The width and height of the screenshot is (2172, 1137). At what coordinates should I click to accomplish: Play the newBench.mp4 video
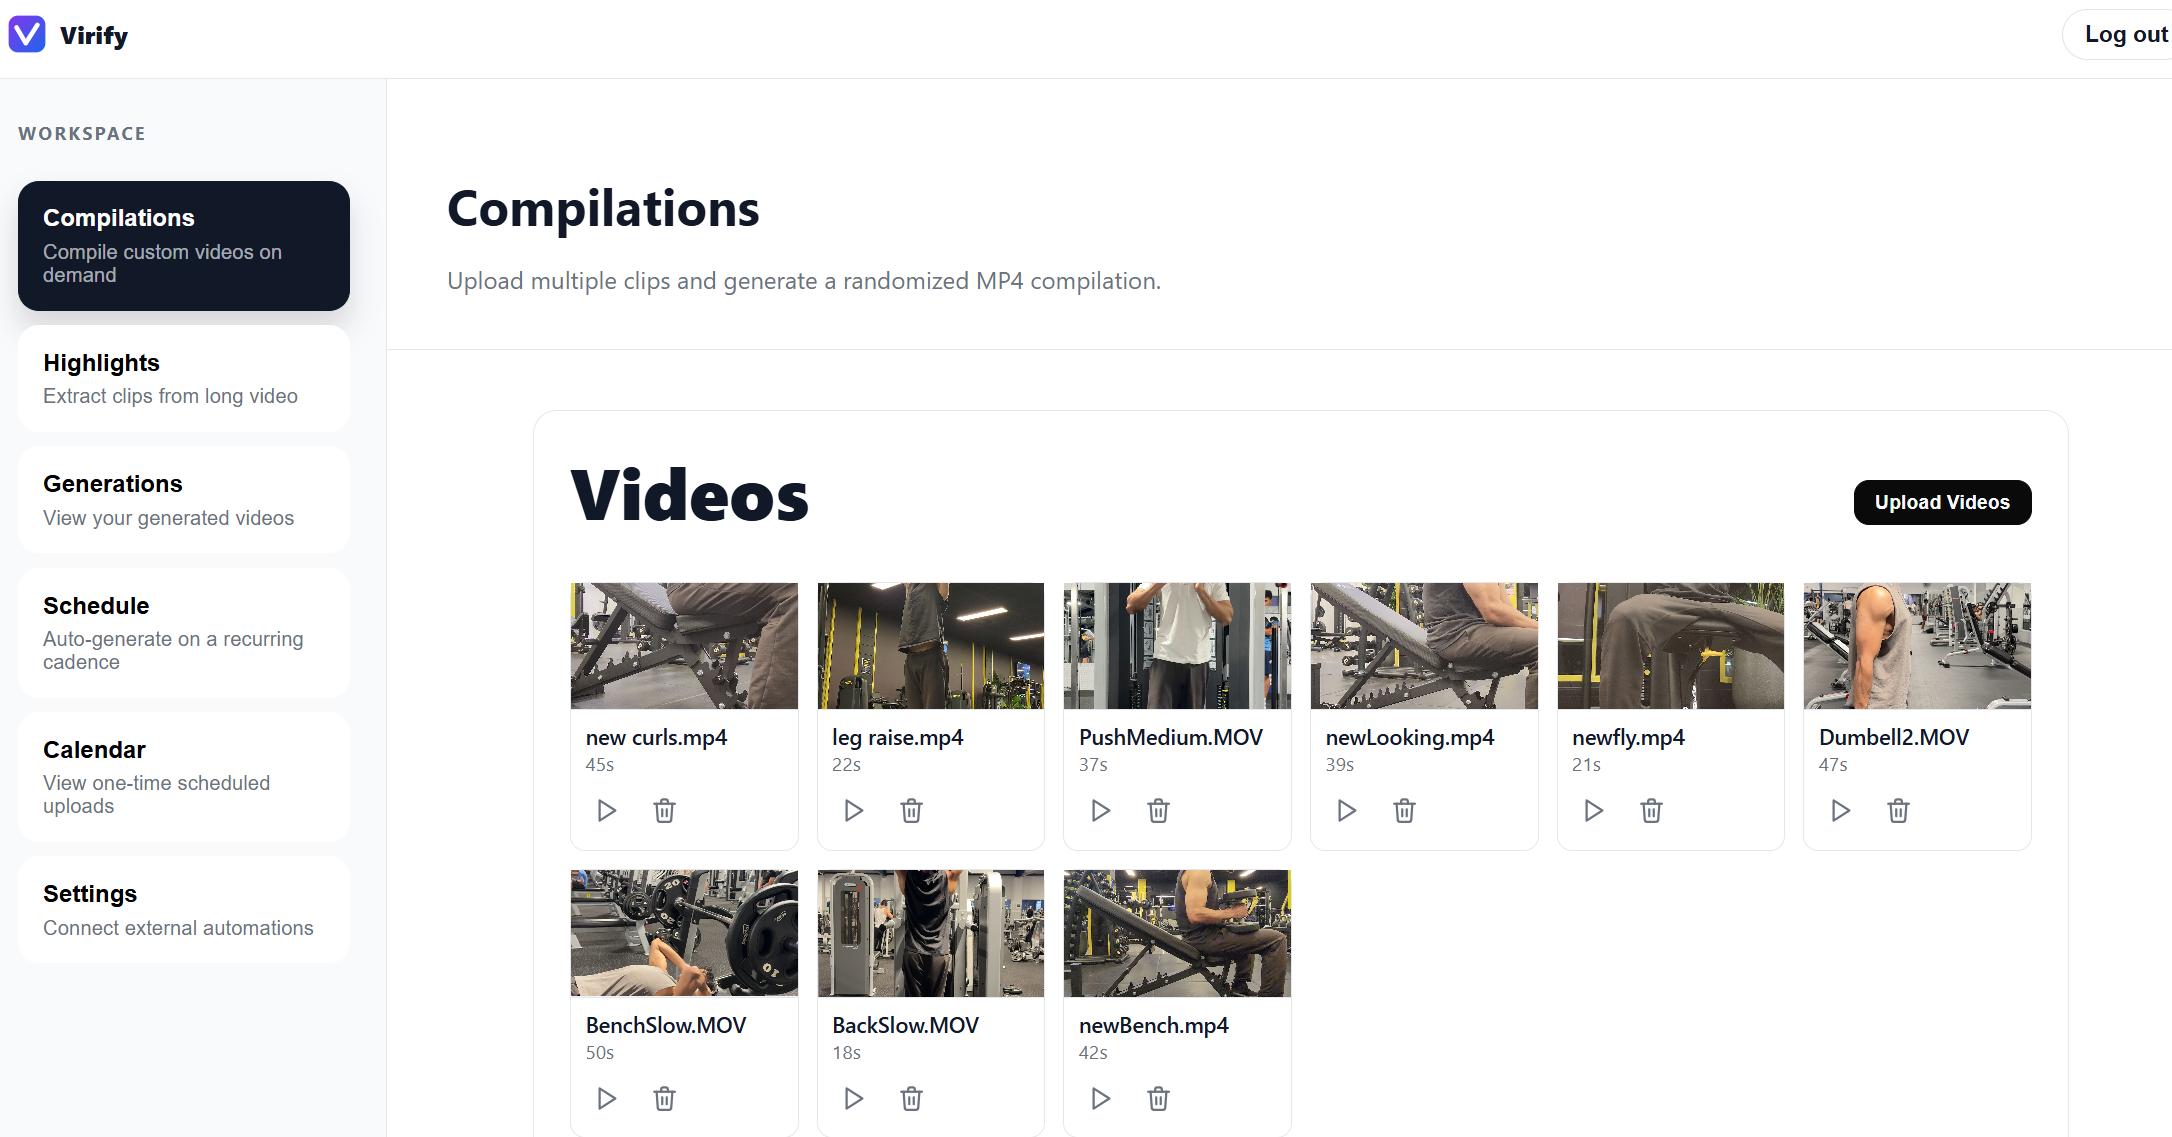pyautogui.click(x=1099, y=1098)
